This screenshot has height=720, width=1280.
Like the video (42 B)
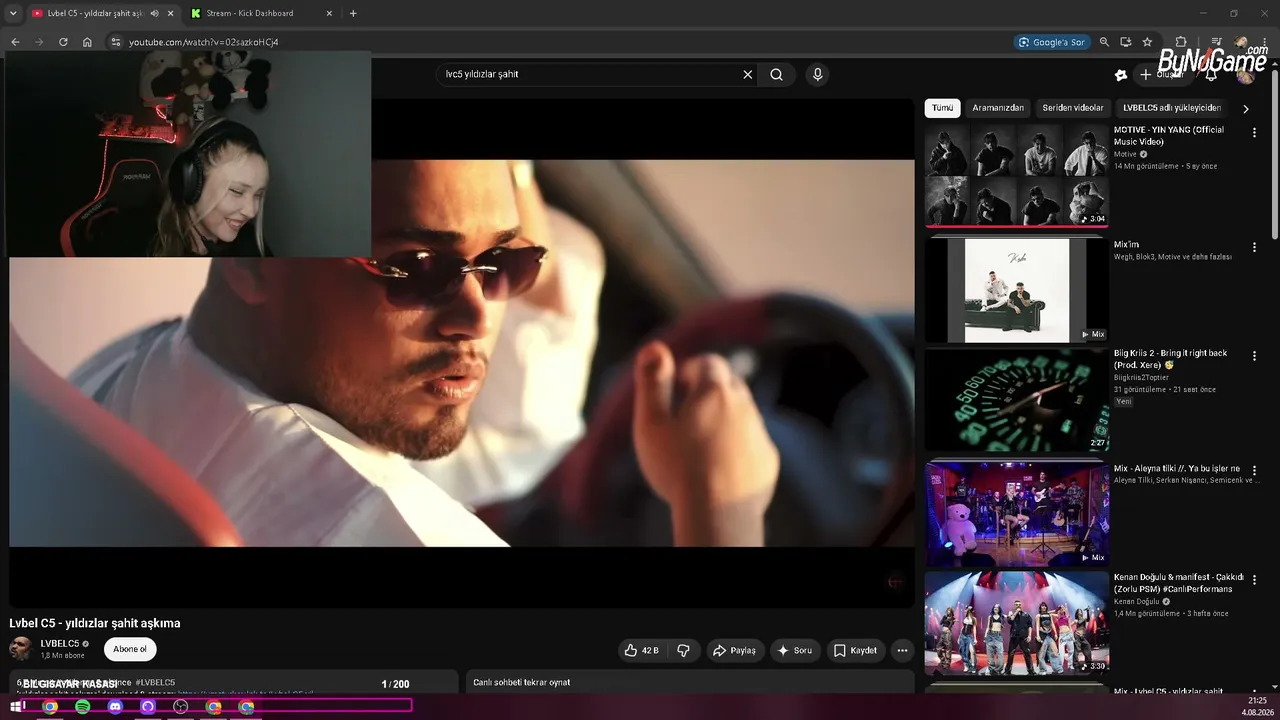[x=642, y=650]
